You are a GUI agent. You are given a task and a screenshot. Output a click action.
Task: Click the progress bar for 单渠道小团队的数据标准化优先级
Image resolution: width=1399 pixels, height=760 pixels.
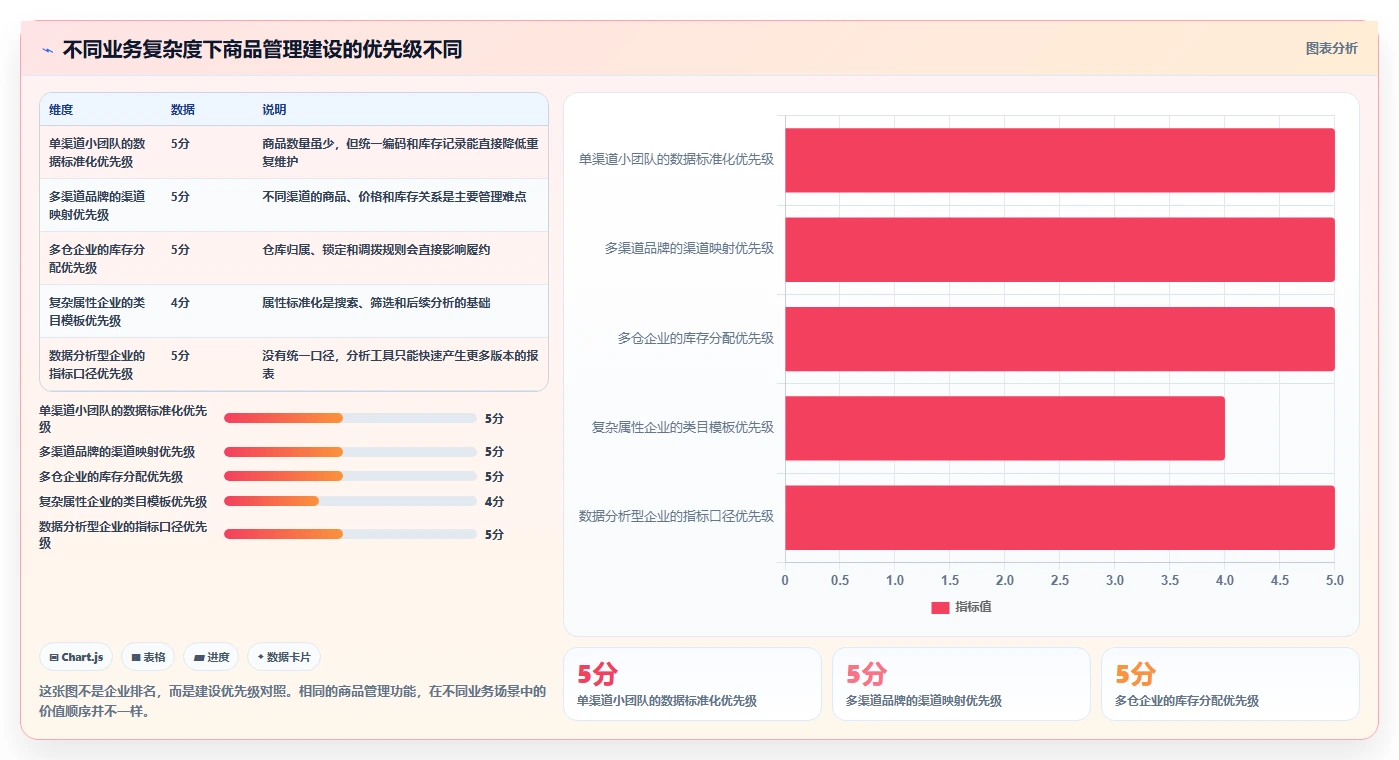point(350,418)
